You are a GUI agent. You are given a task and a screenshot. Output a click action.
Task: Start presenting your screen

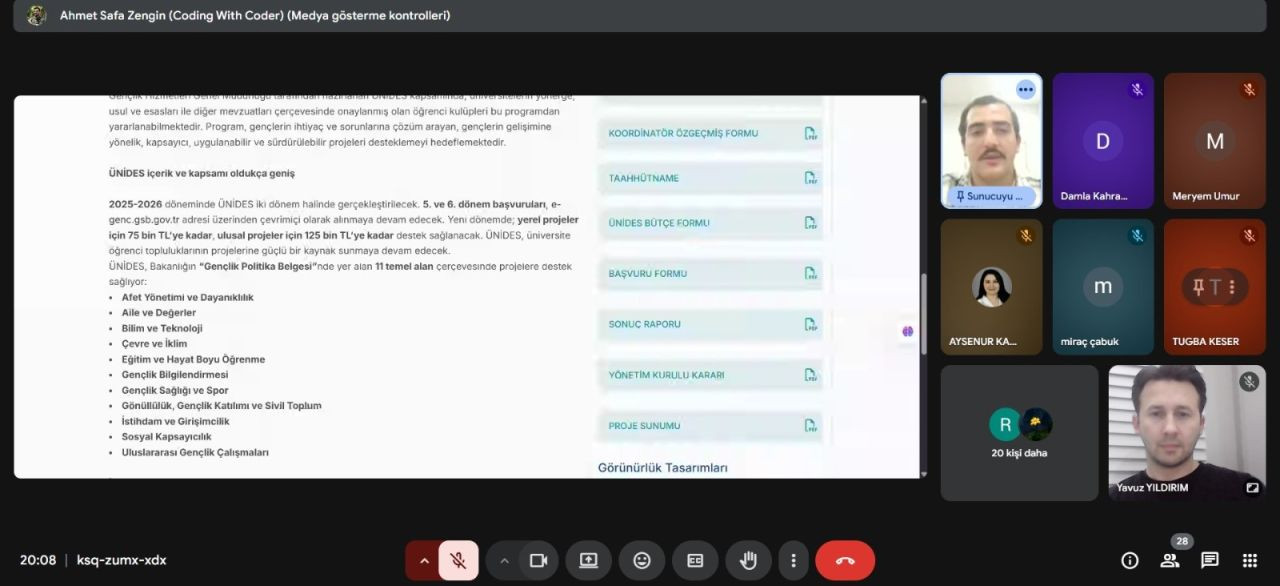pos(588,561)
